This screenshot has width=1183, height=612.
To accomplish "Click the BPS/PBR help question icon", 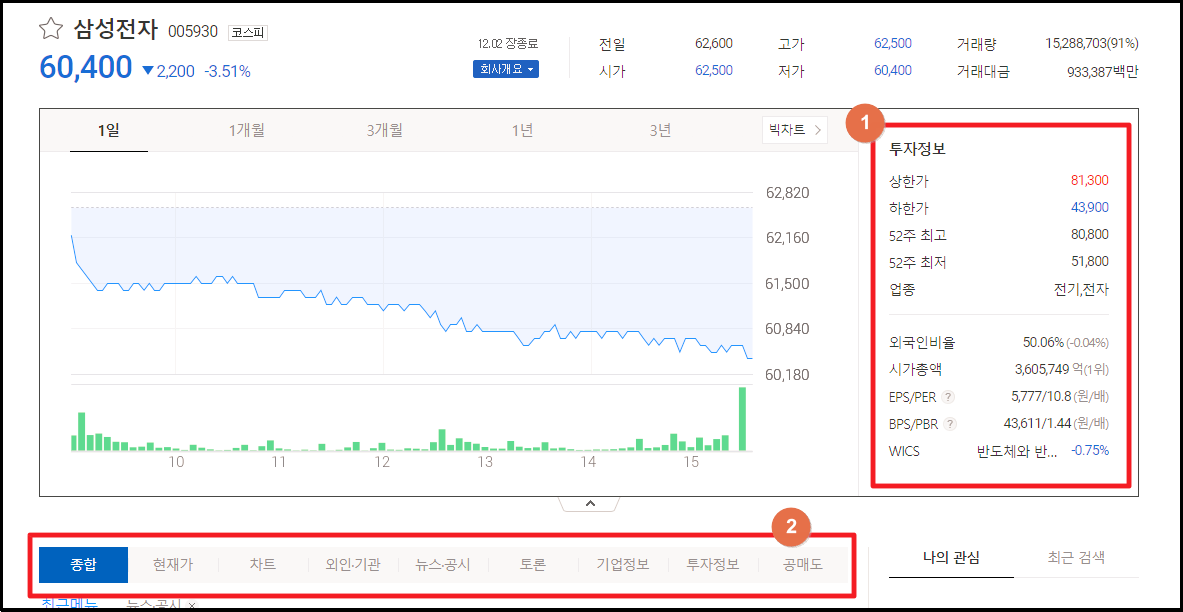I will click(x=950, y=424).
